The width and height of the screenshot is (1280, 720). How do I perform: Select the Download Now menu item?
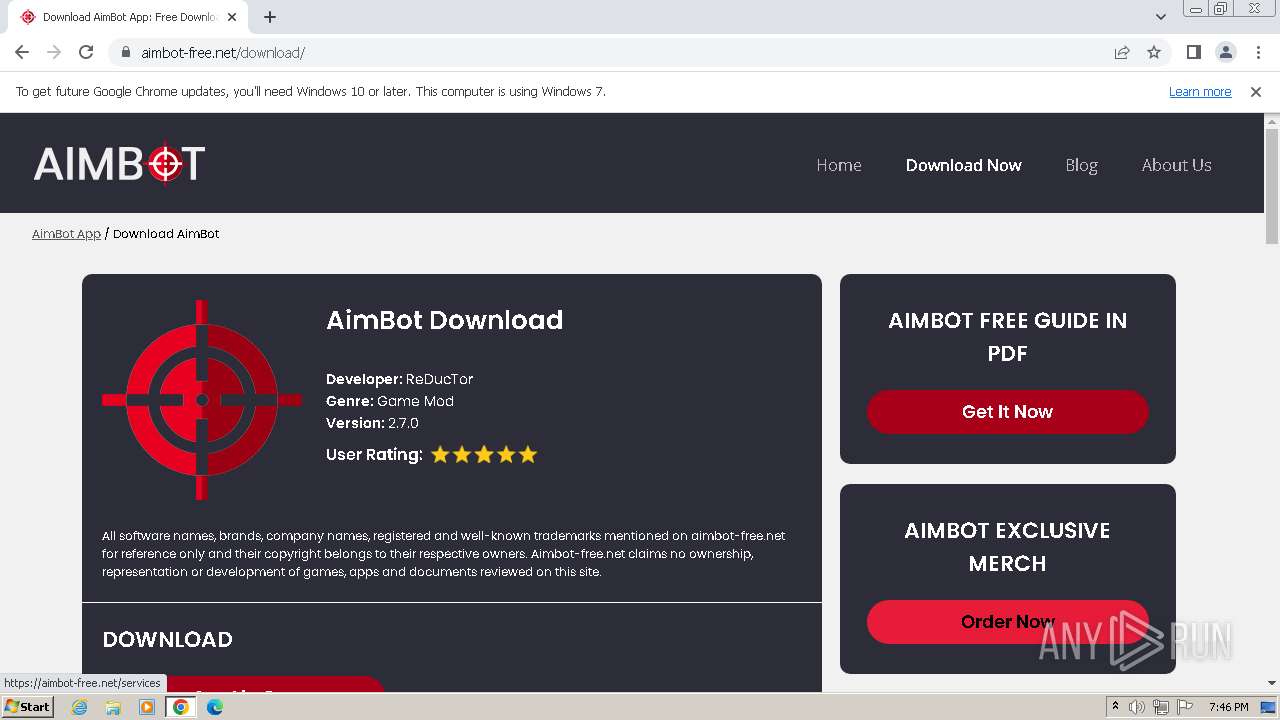click(964, 165)
